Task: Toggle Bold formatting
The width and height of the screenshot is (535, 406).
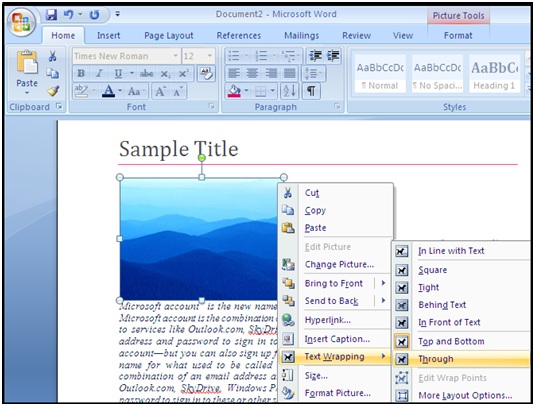Action: (x=81, y=73)
